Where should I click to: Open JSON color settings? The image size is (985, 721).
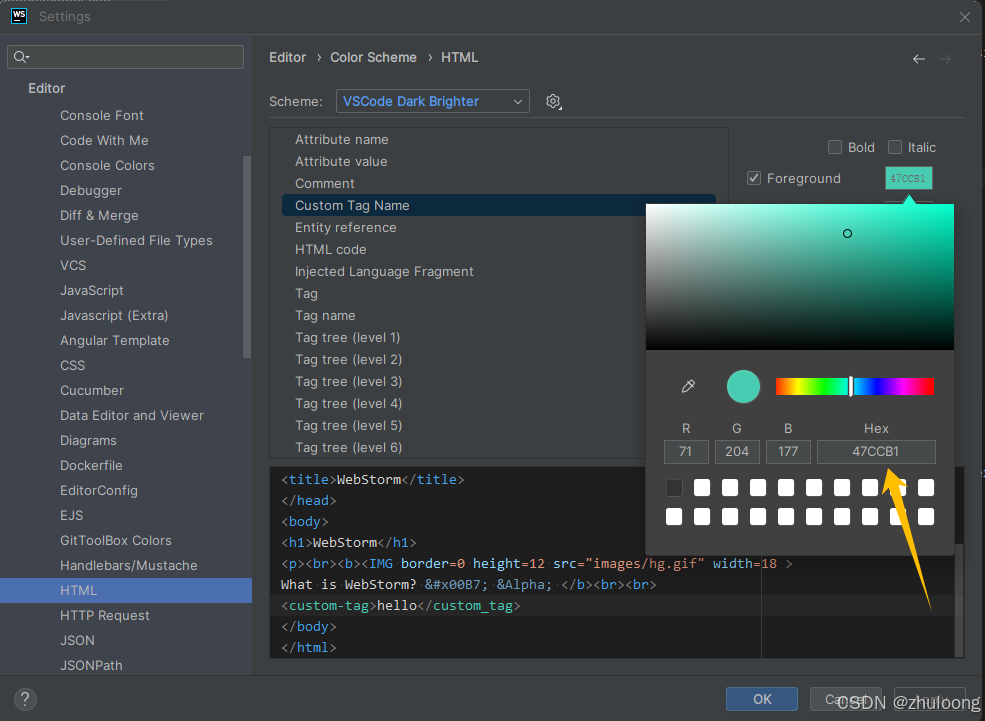pyautogui.click(x=77, y=641)
